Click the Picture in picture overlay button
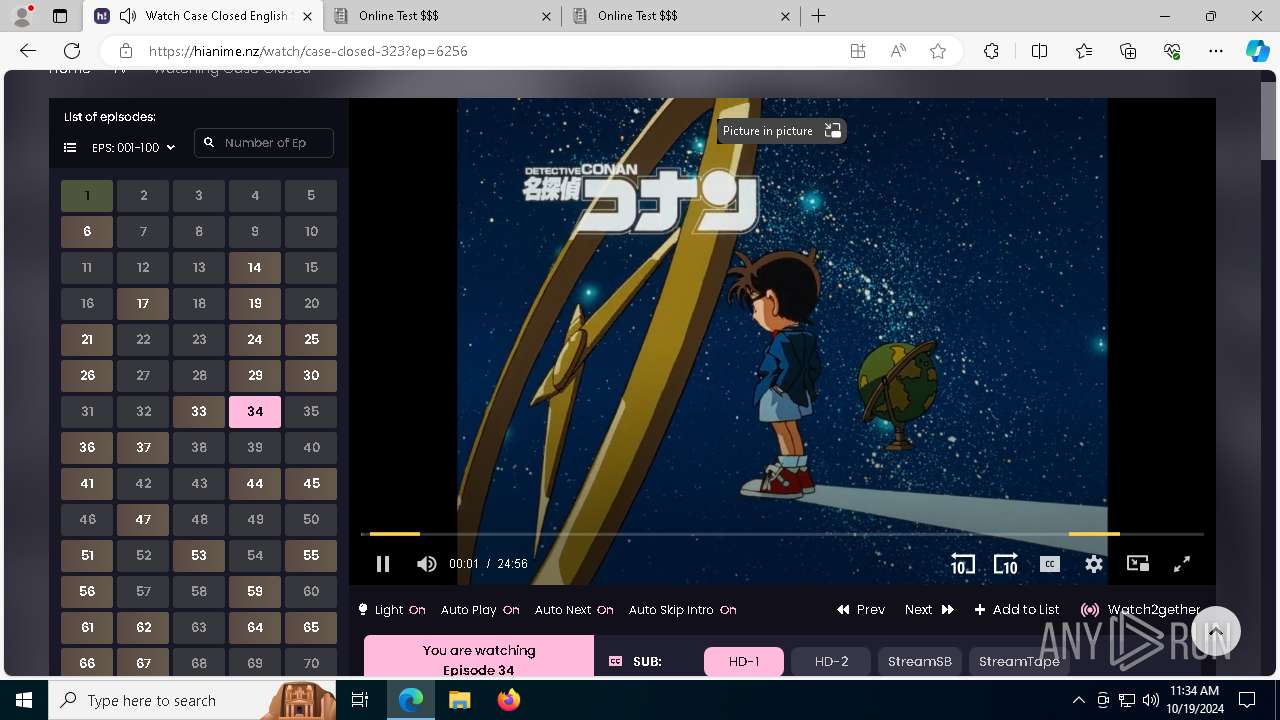The width and height of the screenshot is (1280, 720). 782,131
